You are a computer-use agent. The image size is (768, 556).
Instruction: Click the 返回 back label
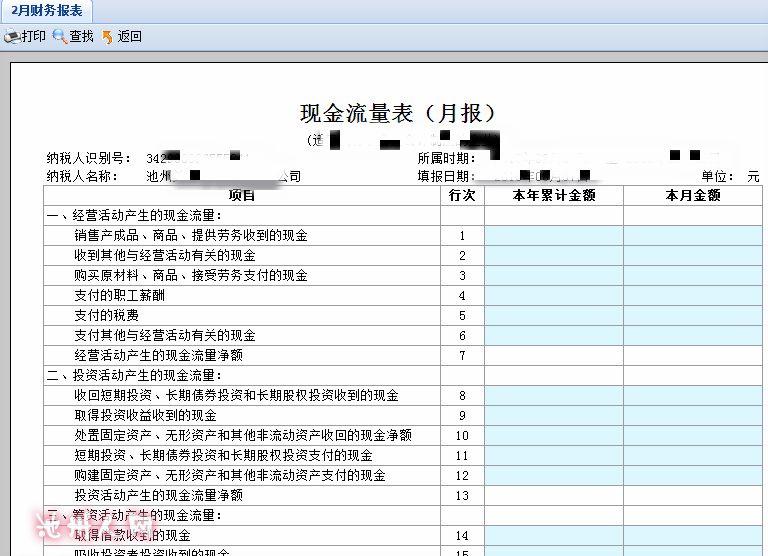click(129, 36)
